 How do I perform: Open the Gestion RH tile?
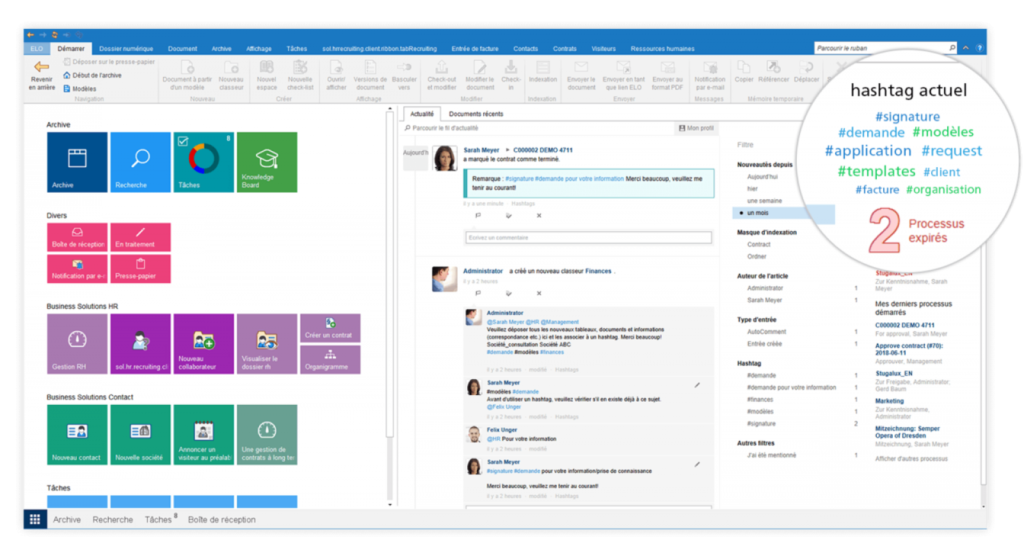click(77, 345)
